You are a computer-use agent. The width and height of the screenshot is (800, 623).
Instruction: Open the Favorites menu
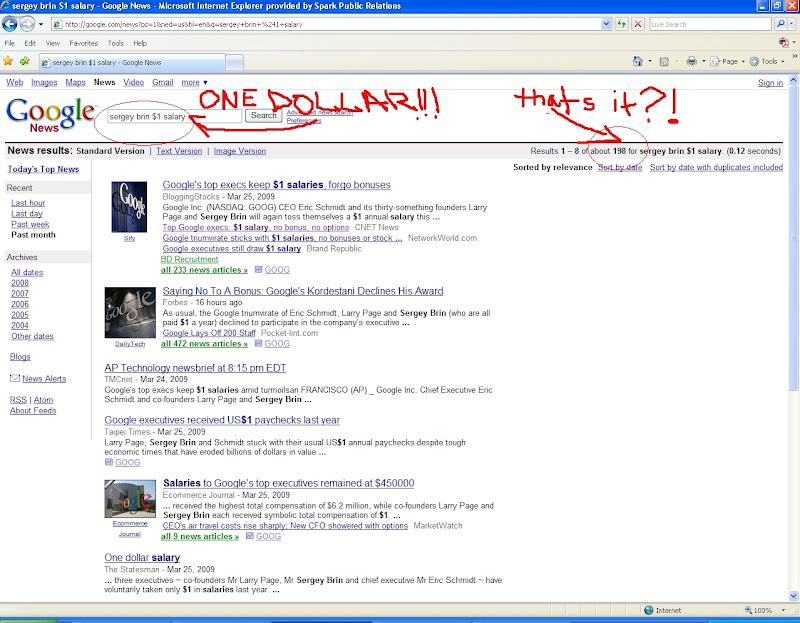(84, 43)
